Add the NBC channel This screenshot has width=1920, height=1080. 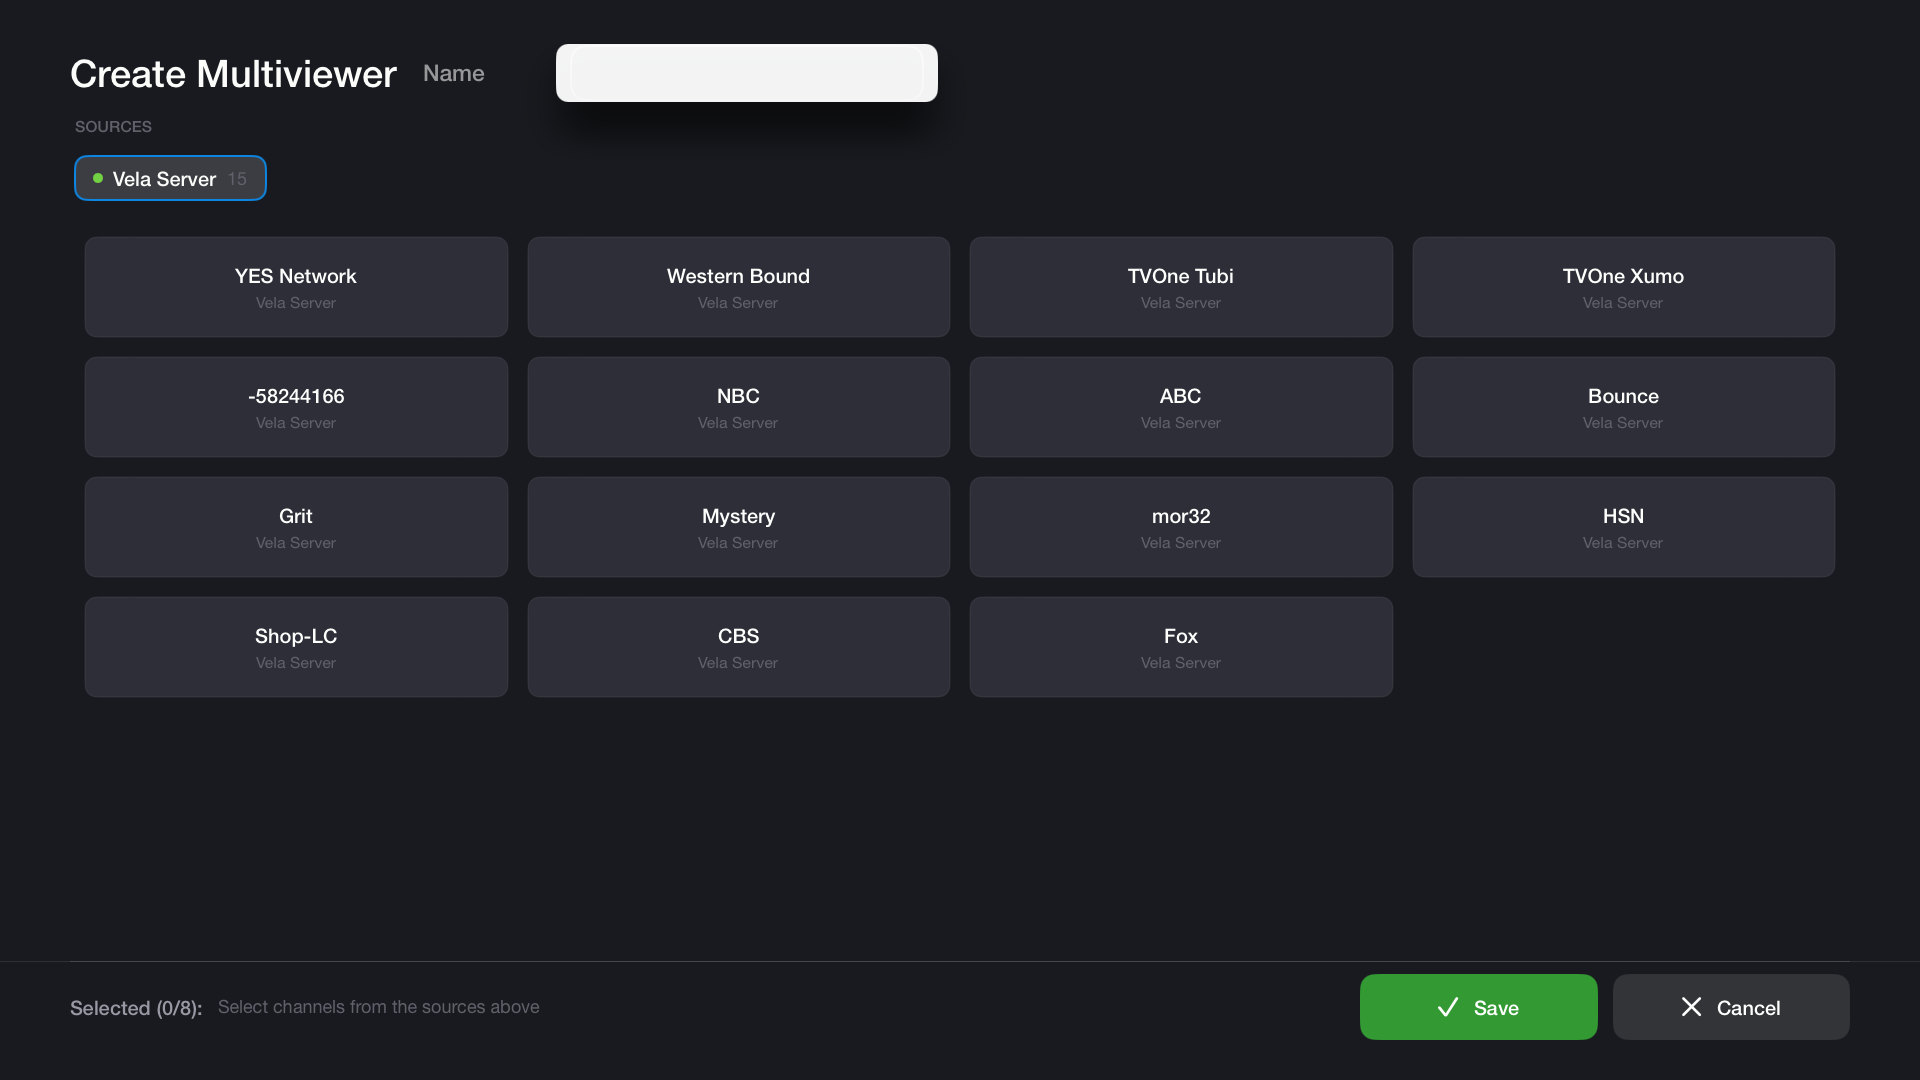739,407
